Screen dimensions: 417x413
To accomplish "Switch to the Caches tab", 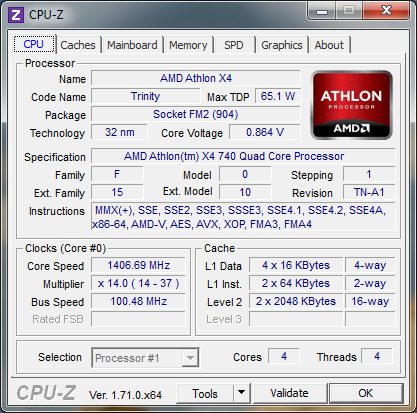I will (x=78, y=45).
